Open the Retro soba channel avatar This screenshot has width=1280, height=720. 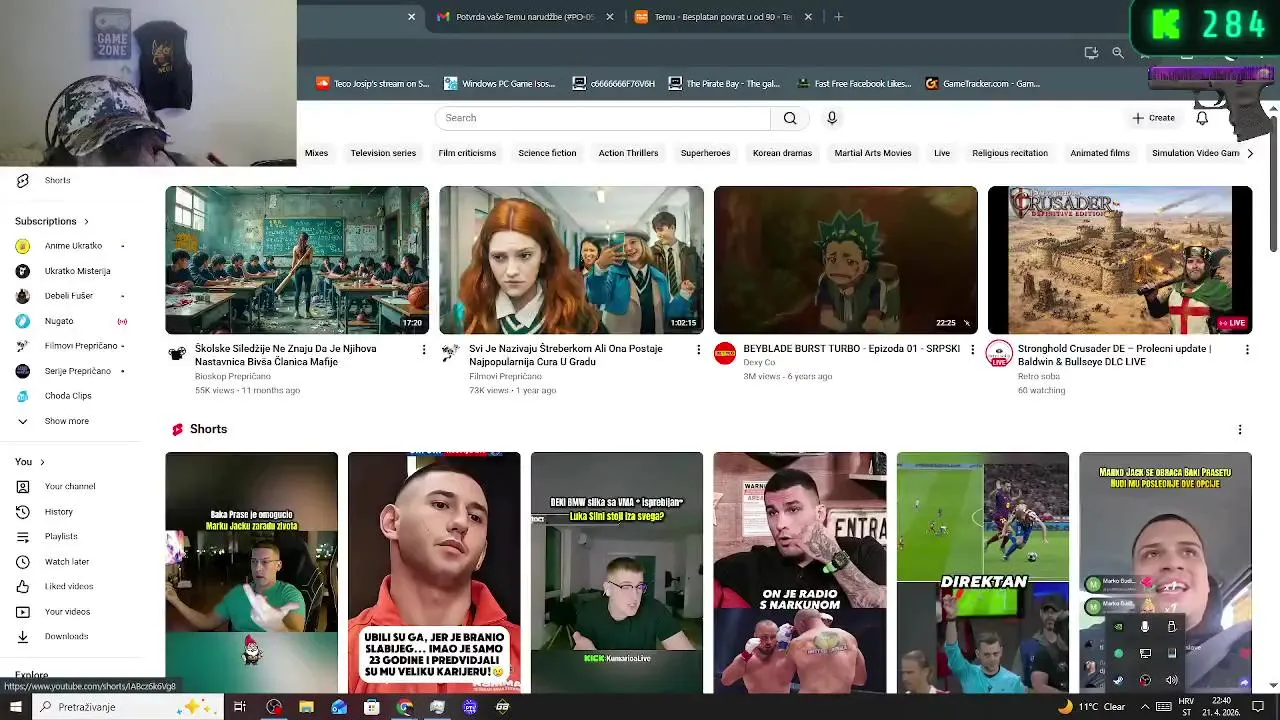click(x=999, y=354)
